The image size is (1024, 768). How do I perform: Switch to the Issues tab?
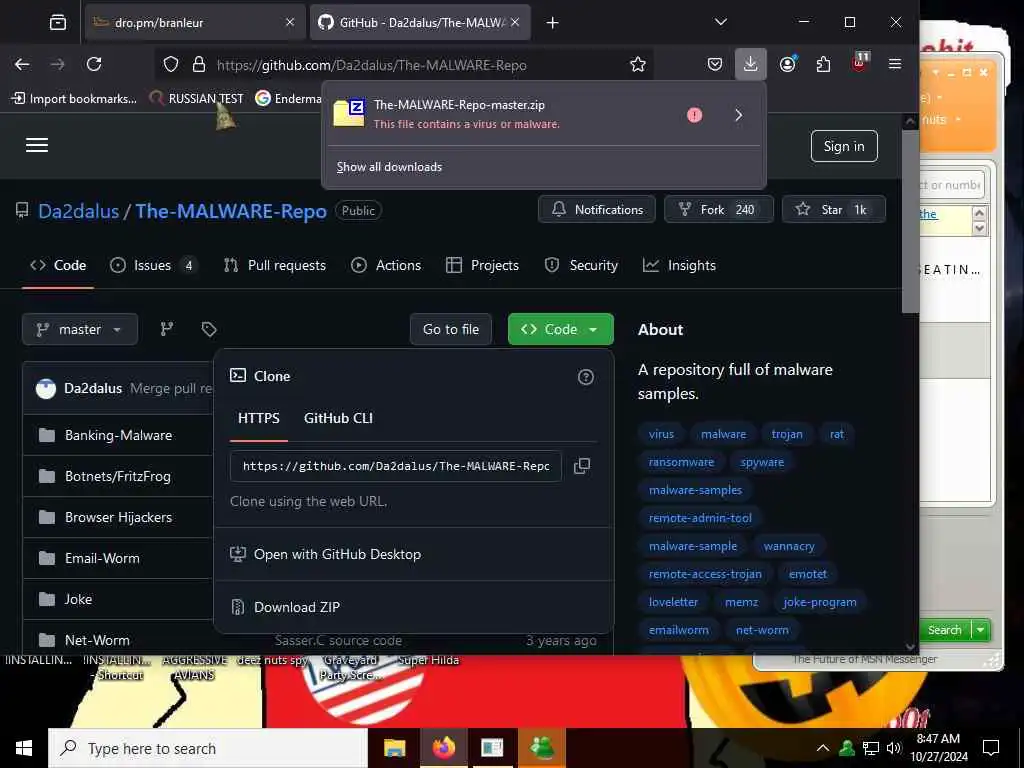(155, 265)
